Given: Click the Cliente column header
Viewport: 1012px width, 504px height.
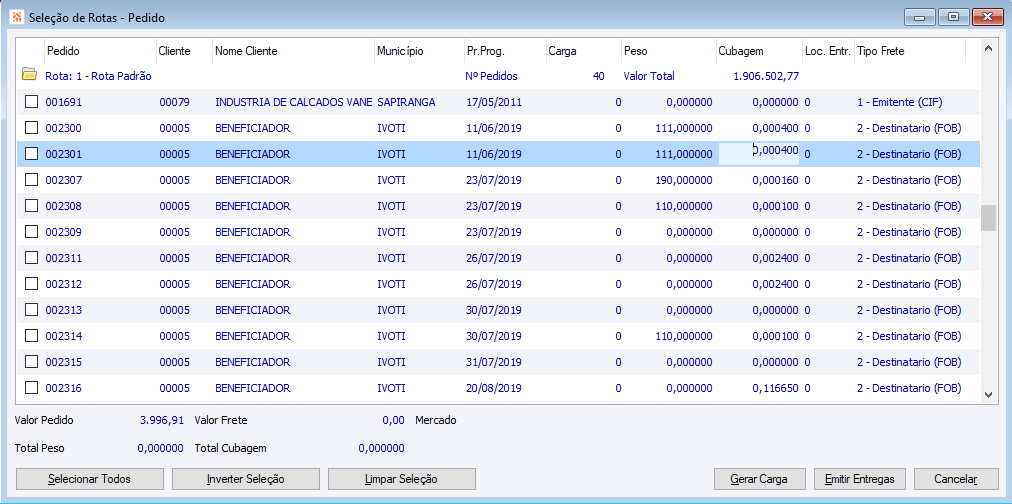Looking at the screenshot, I should [x=184, y=51].
